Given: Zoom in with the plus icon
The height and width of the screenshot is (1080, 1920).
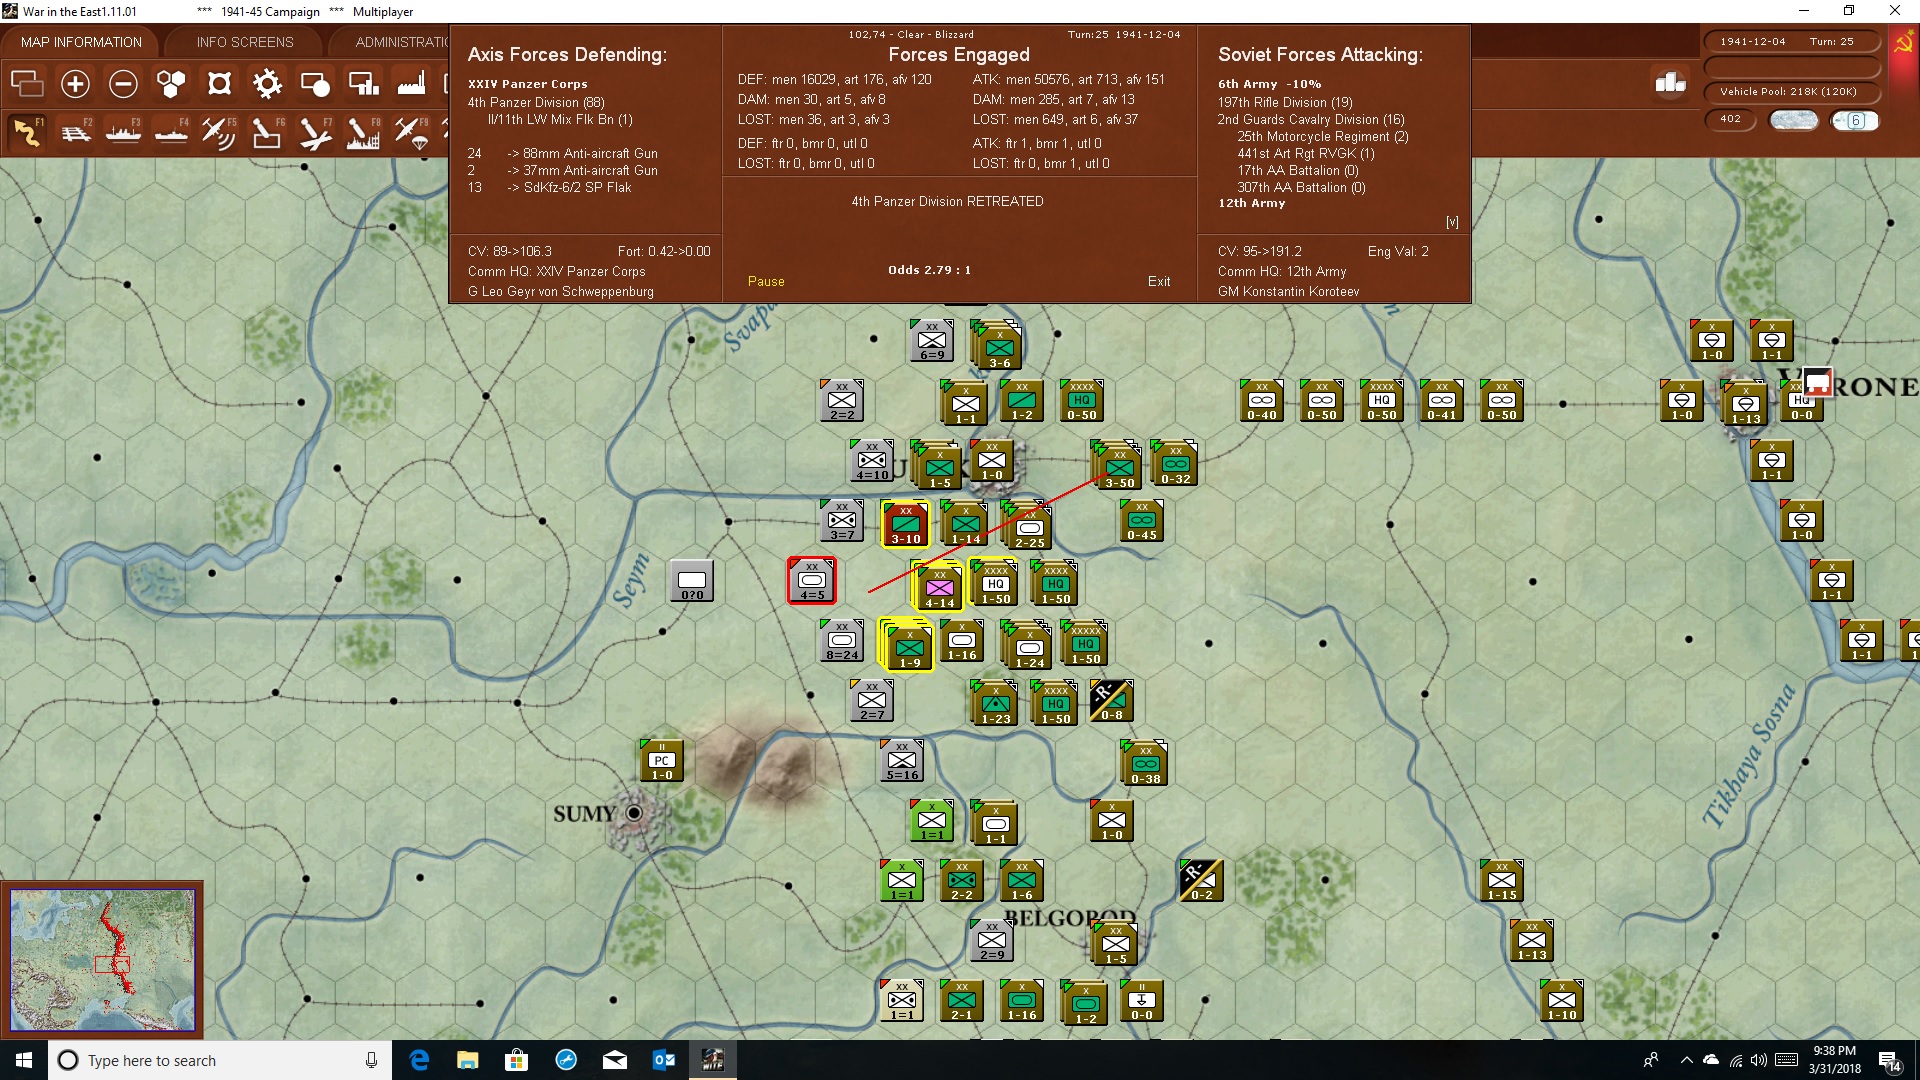Looking at the screenshot, I should click(x=75, y=84).
